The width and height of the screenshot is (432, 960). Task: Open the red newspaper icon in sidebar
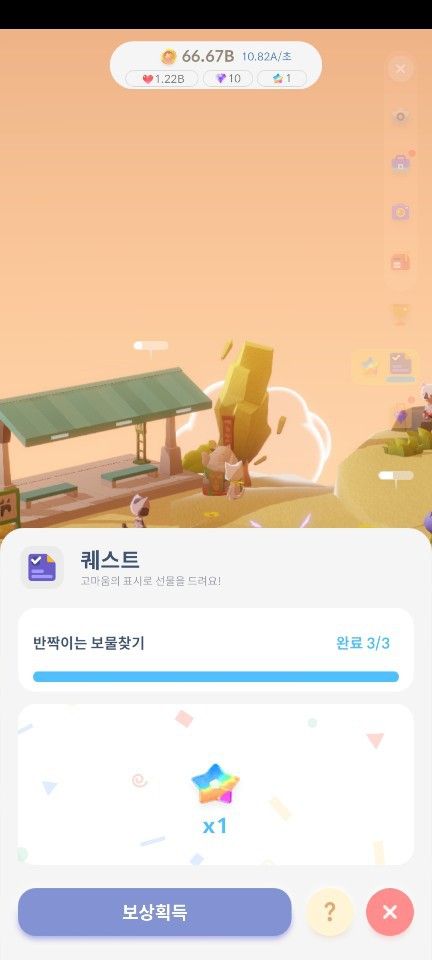coord(400,263)
